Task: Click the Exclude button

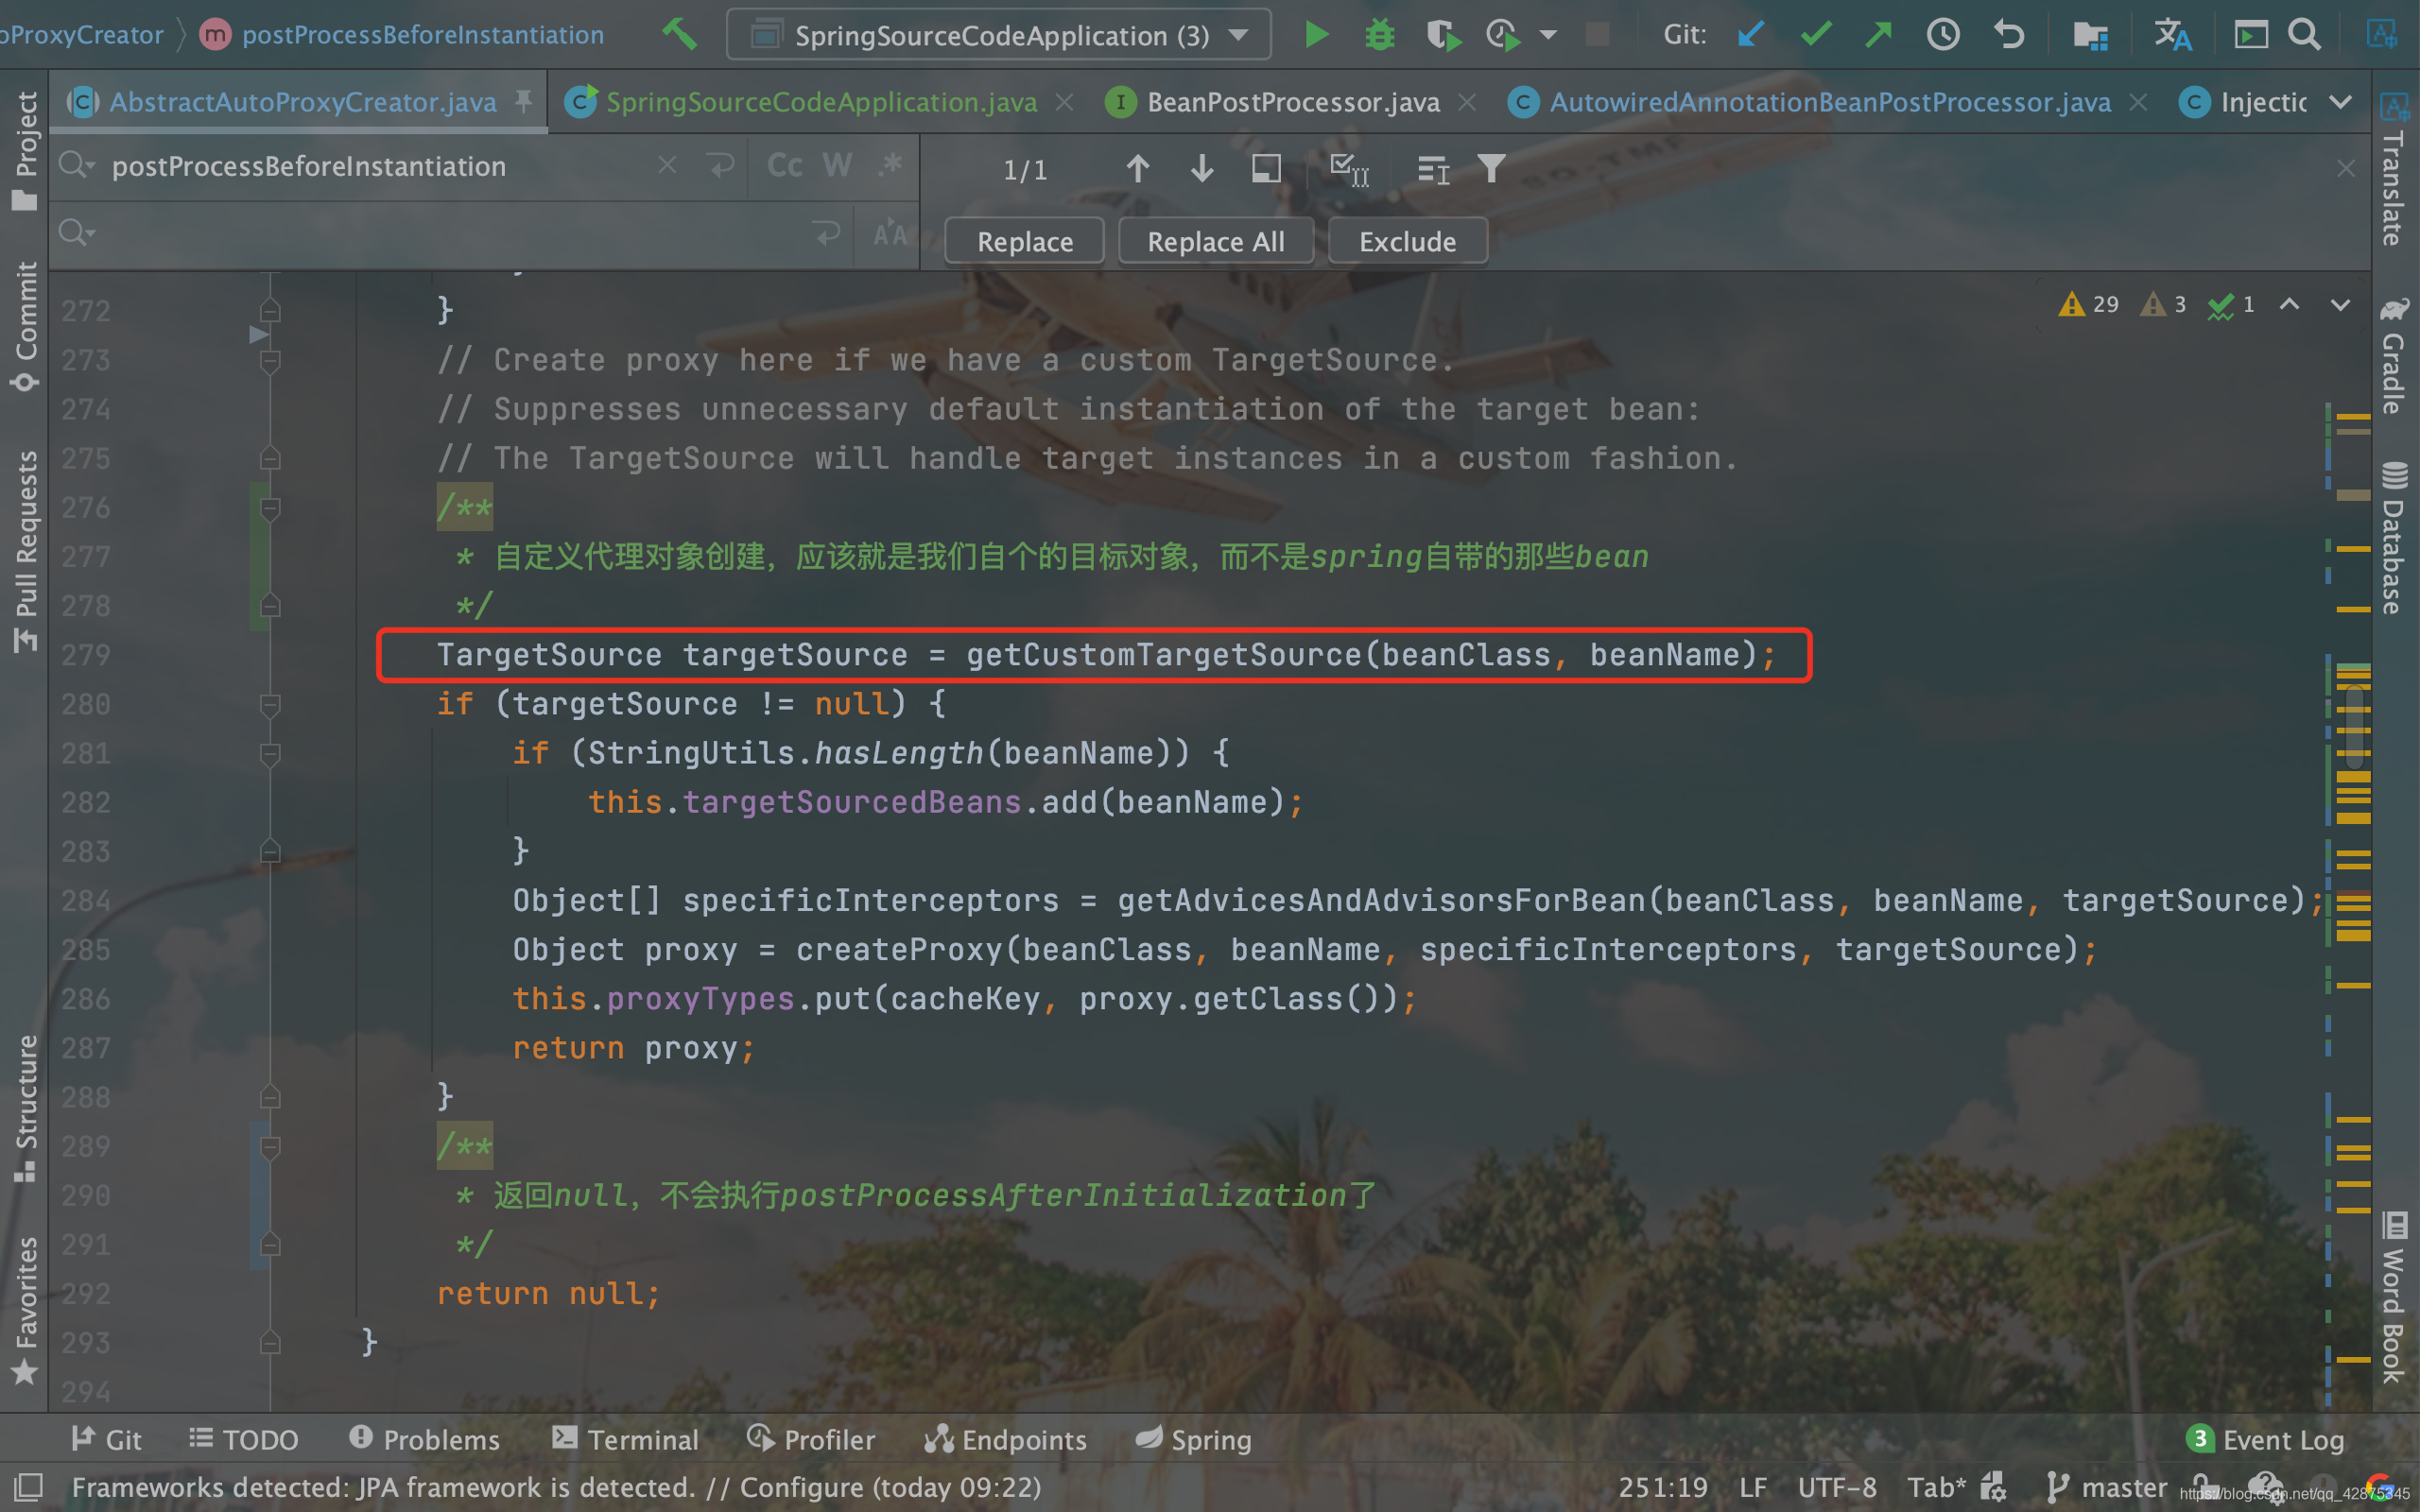Action: tap(1407, 241)
